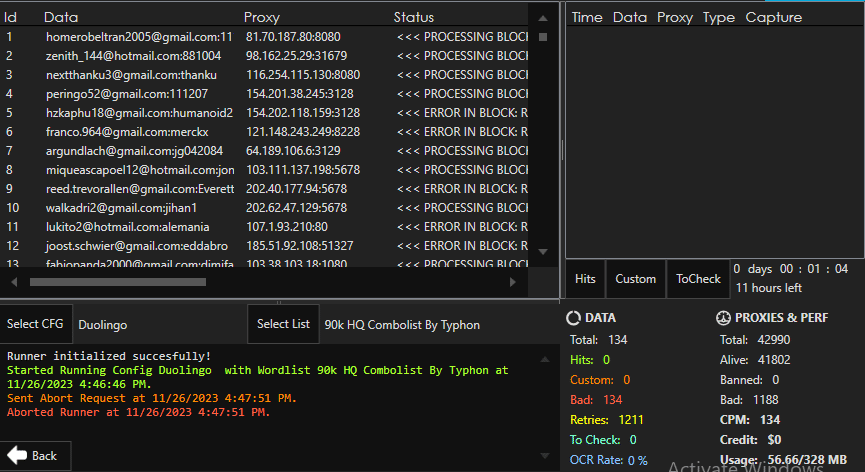Click the Status column header
This screenshot has width=865, height=472.
tap(414, 17)
